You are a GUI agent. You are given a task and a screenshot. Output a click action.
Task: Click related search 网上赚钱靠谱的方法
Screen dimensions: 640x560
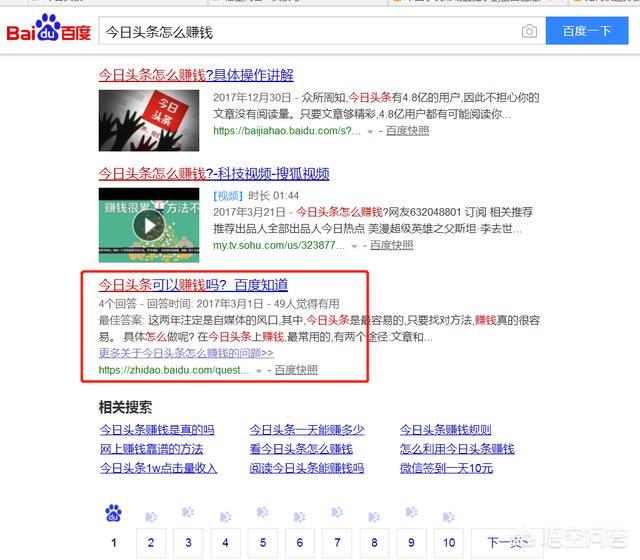click(151, 449)
